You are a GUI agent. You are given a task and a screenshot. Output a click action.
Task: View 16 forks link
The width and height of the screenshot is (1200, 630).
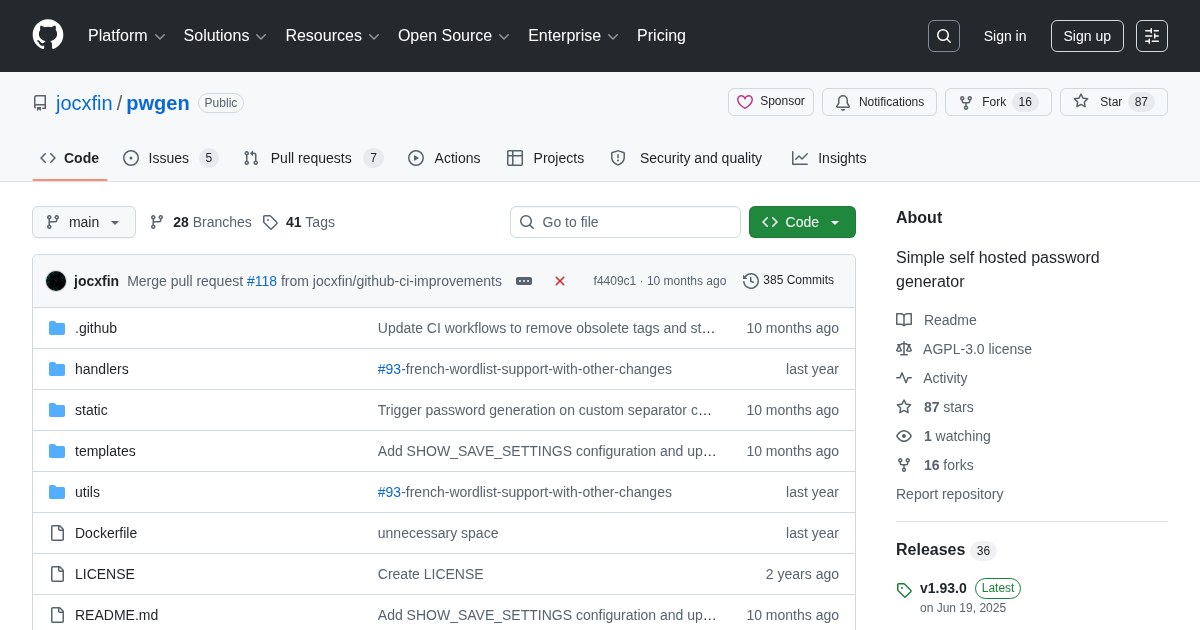(935, 465)
